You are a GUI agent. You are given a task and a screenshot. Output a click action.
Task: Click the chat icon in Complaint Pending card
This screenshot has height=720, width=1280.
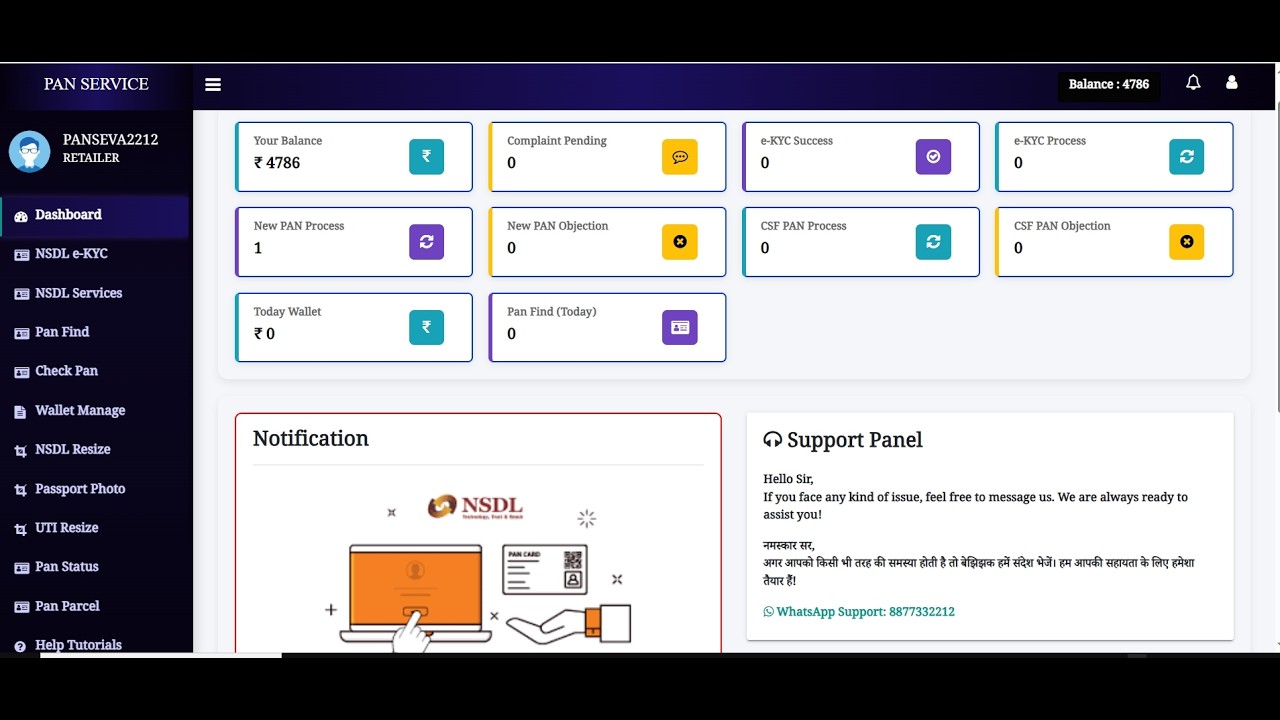pos(680,156)
